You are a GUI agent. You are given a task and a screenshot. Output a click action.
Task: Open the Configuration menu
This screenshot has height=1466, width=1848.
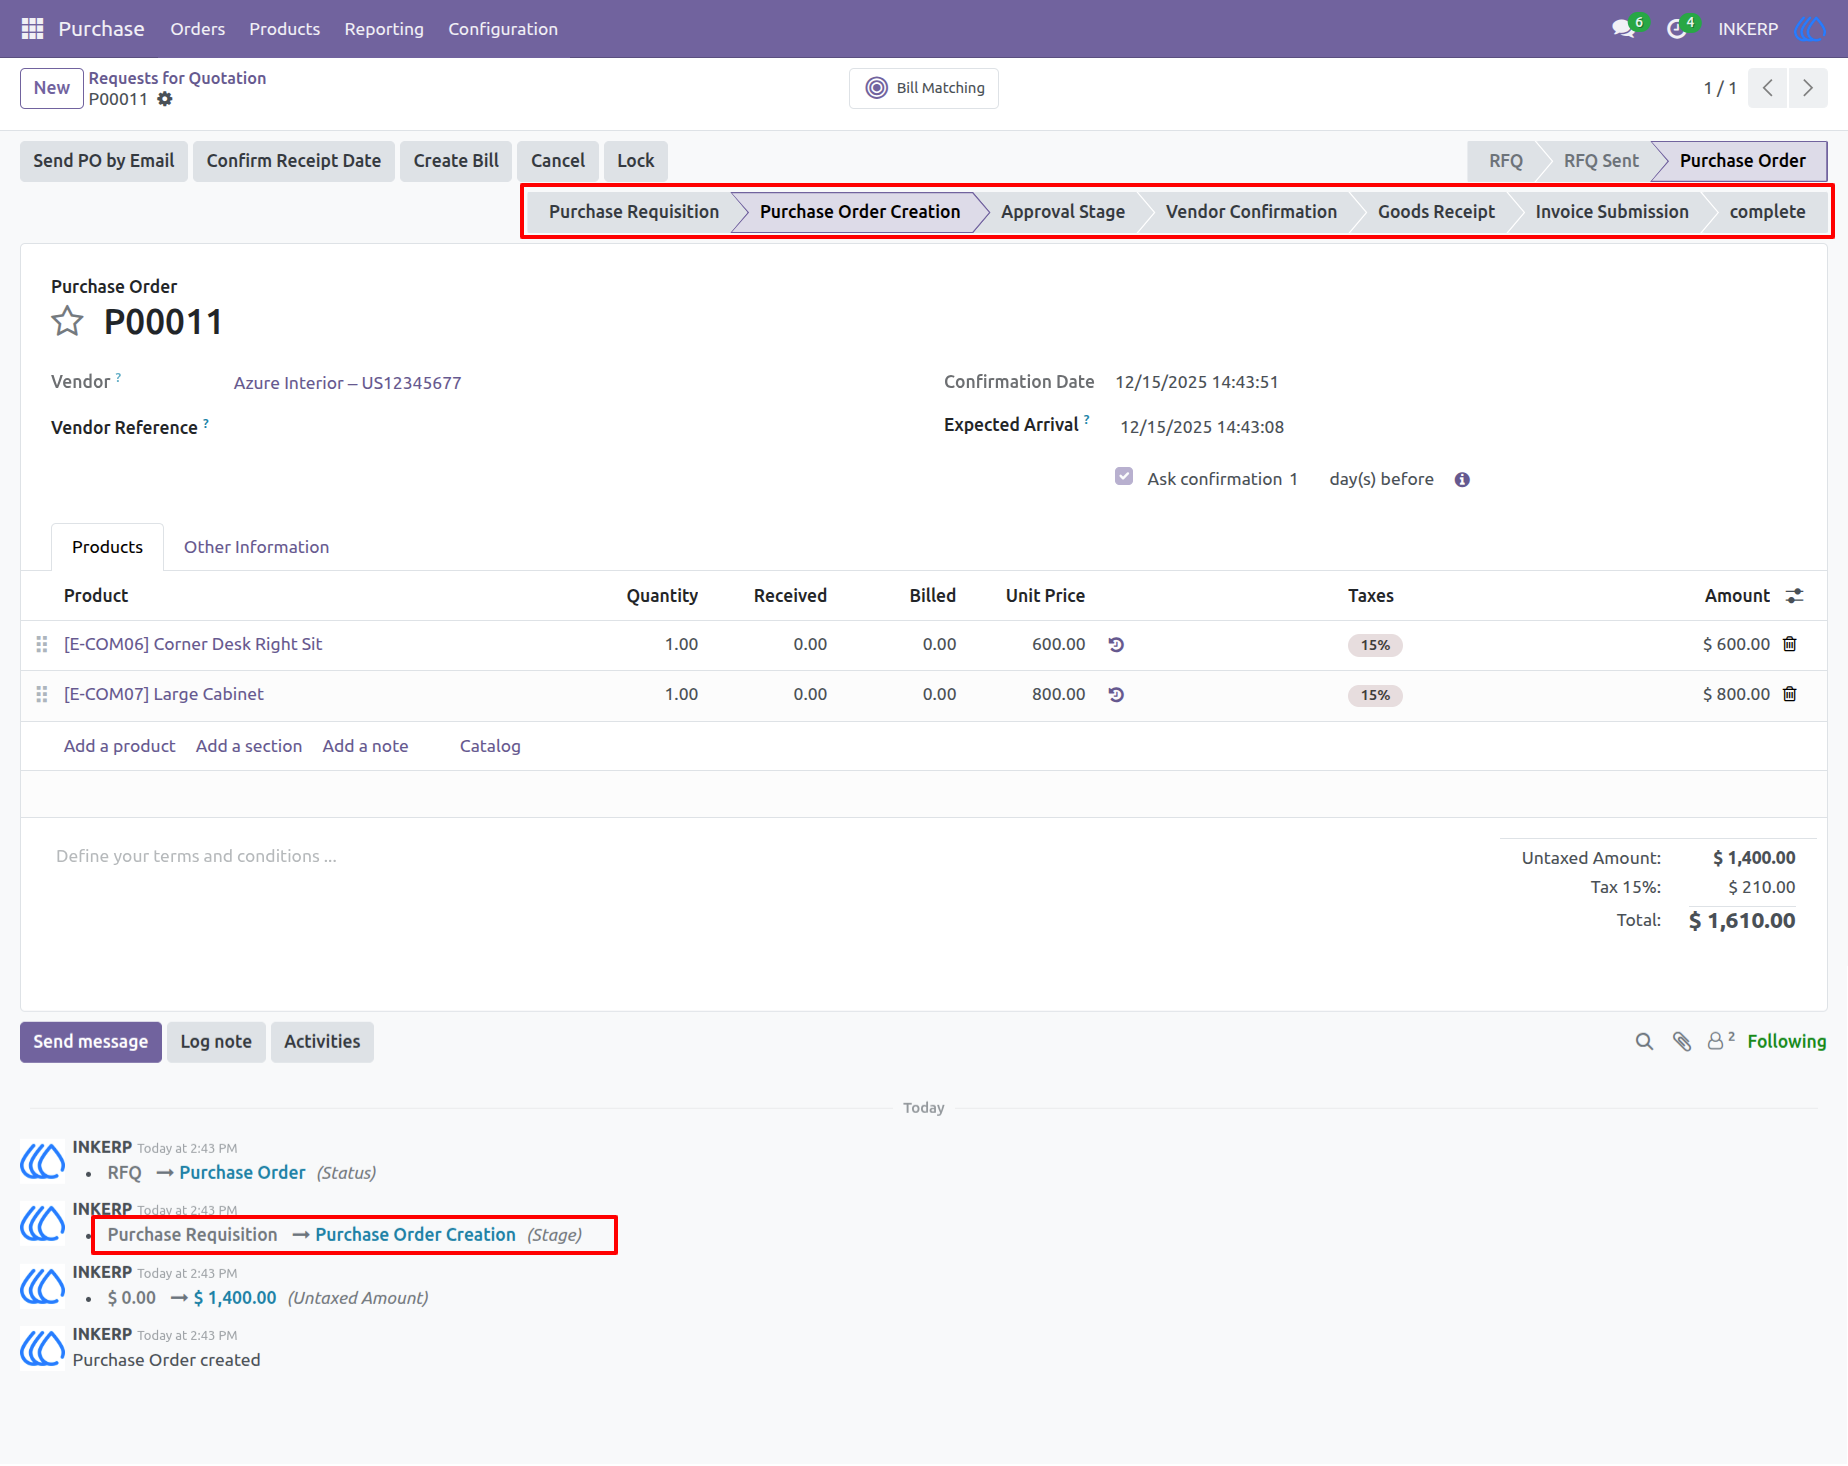pyautogui.click(x=503, y=29)
